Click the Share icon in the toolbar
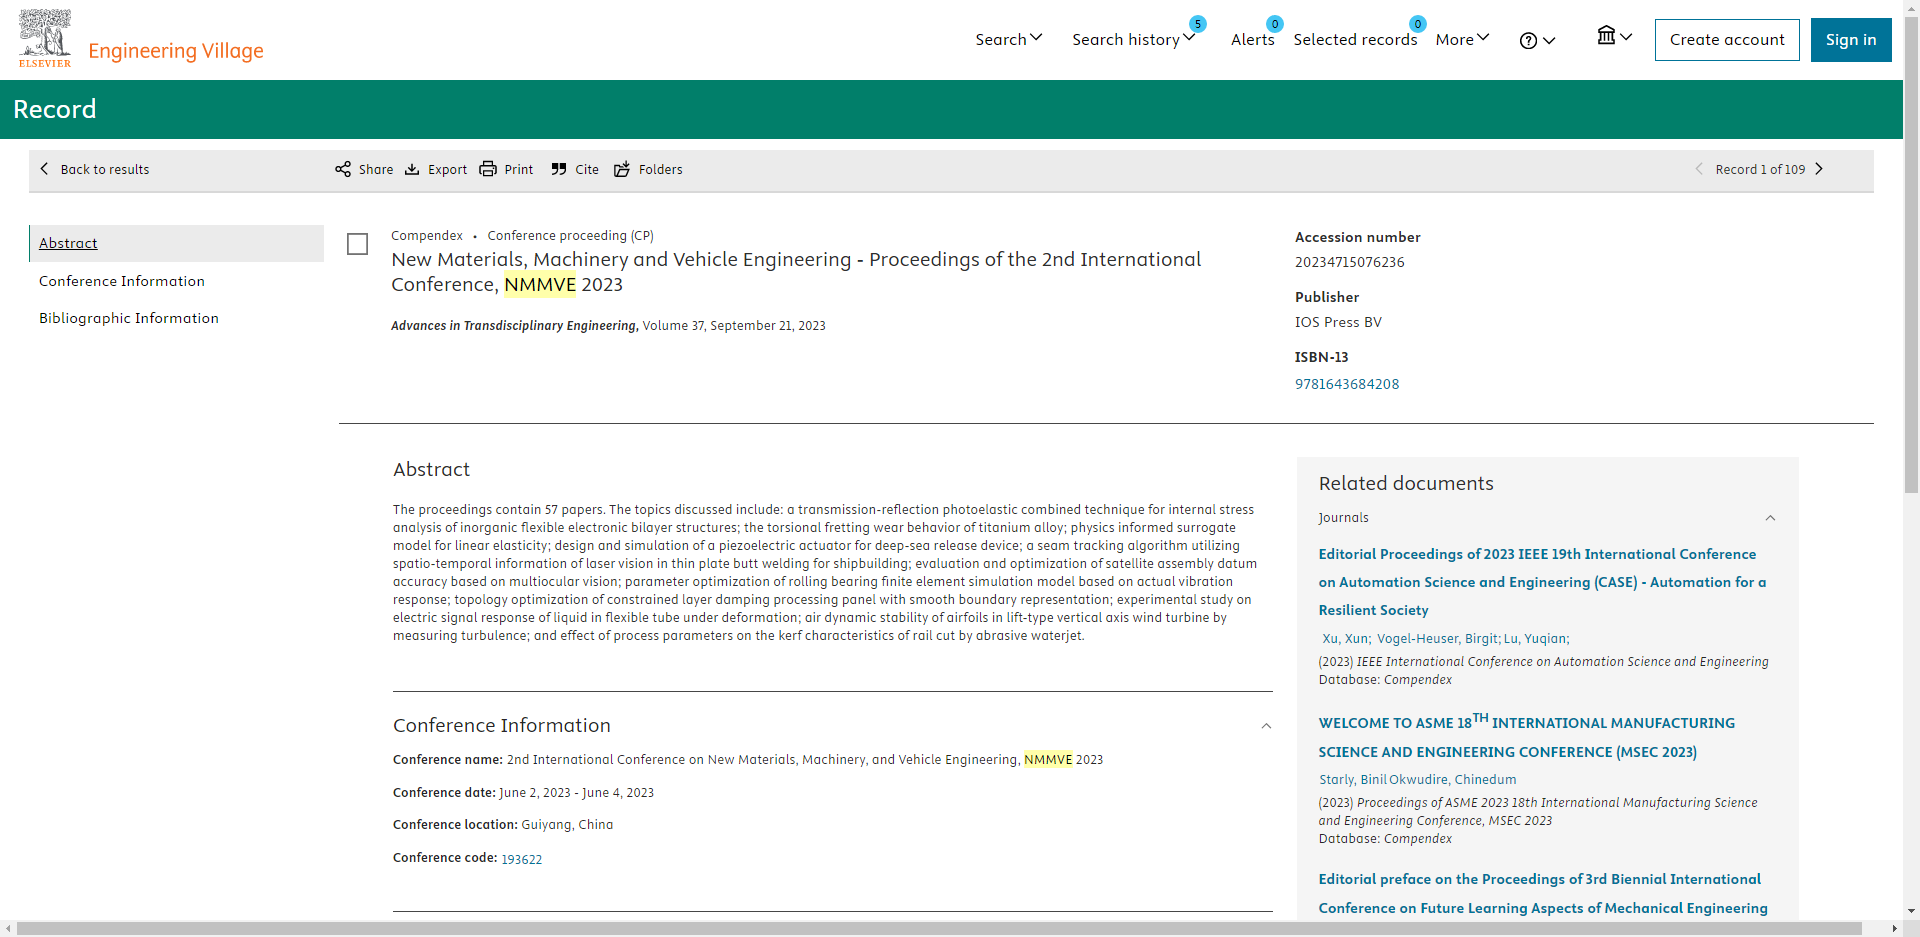The height and width of the screenshot is (937, 1920). [x=343, y=169]
